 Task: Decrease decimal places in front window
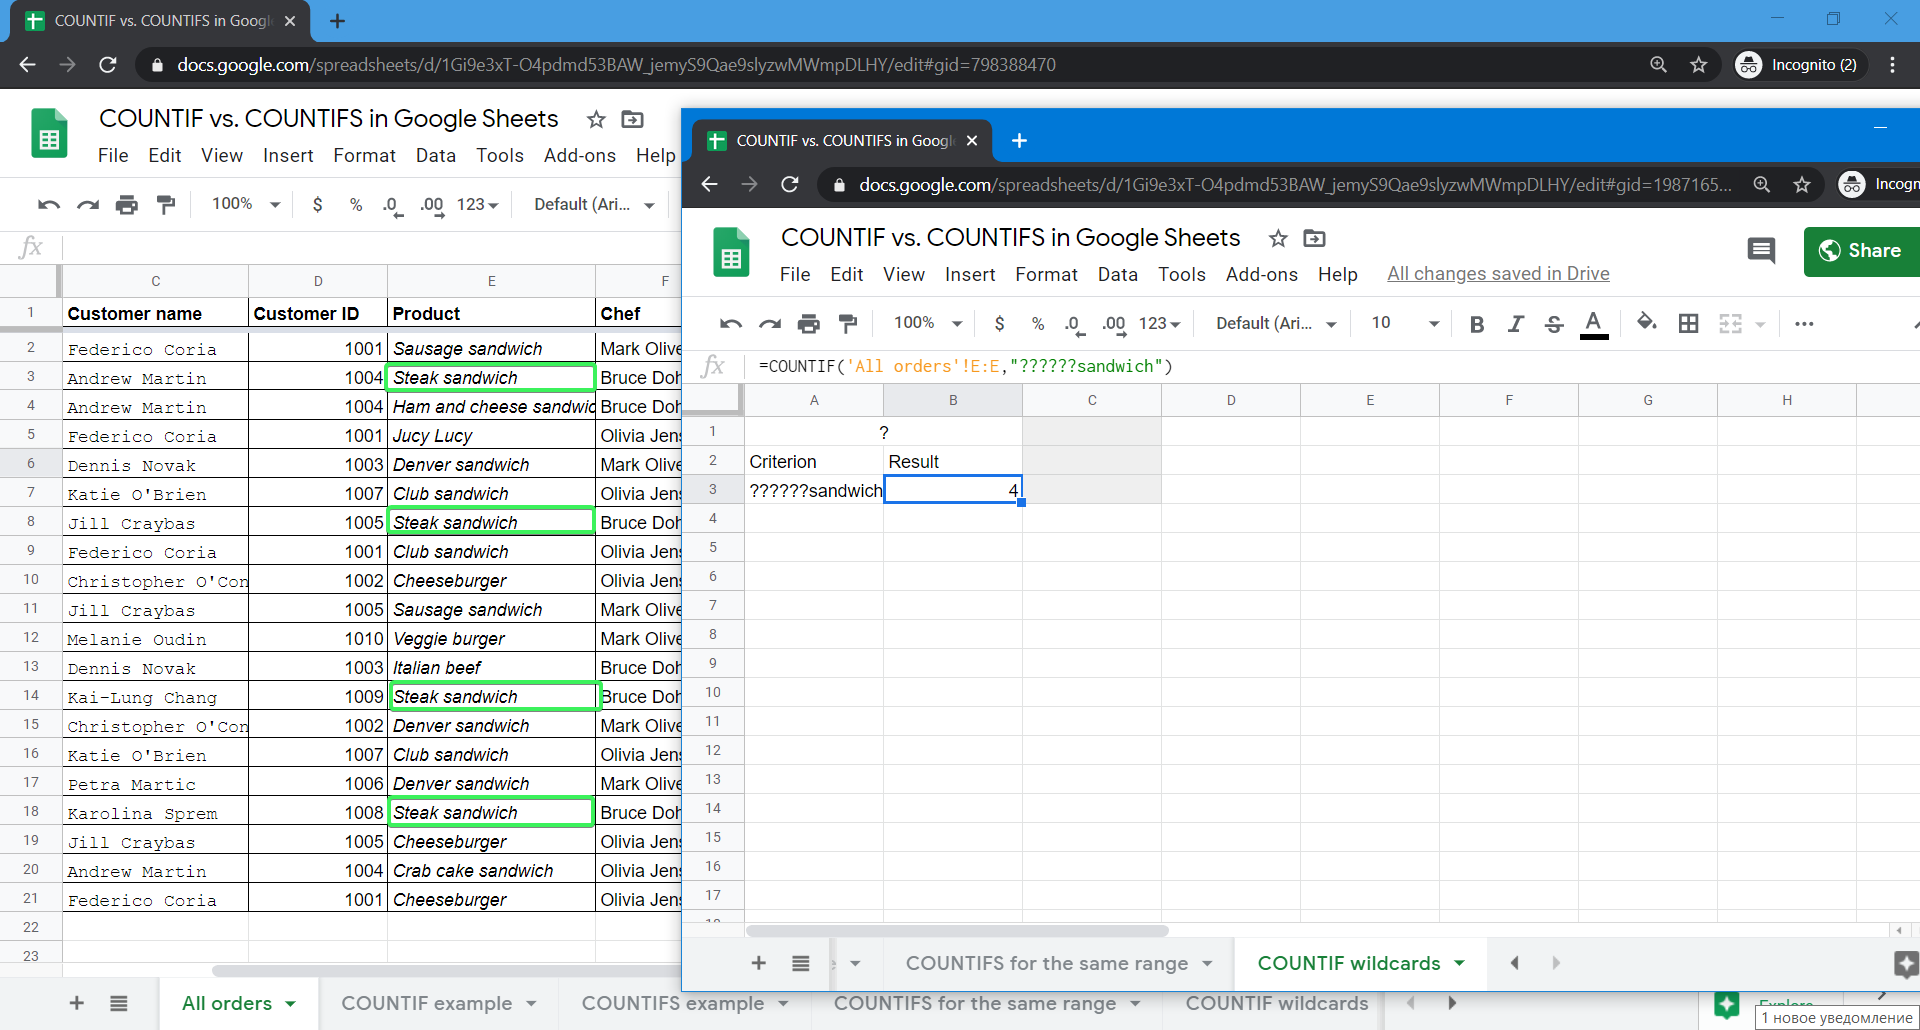[x=1074, y=324]
